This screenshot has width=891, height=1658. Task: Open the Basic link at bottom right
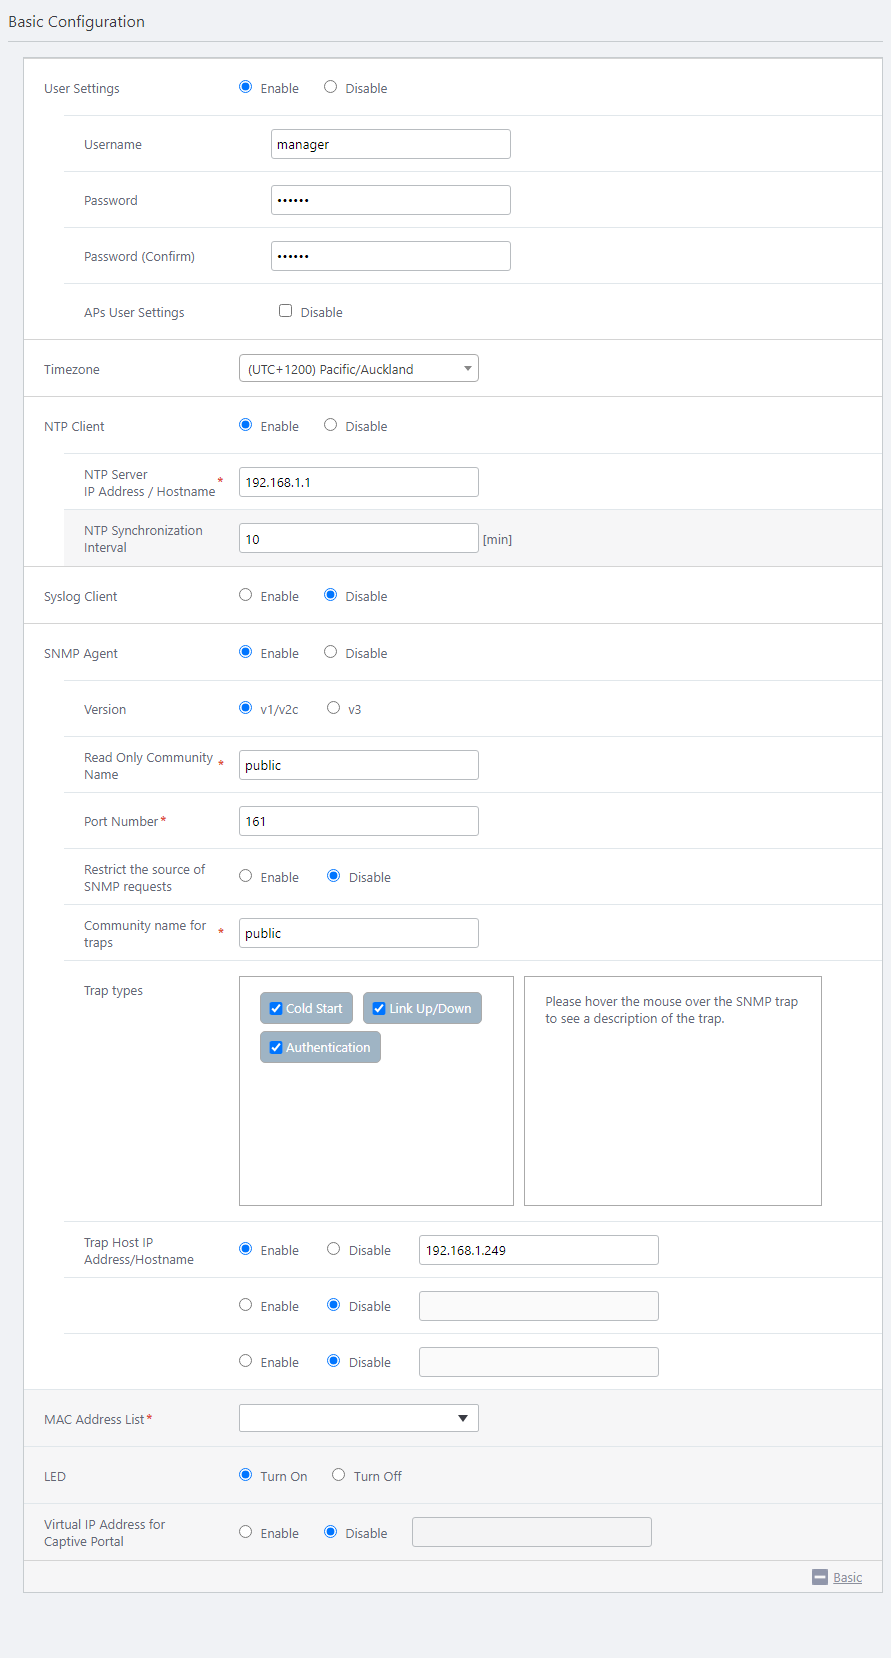click(847, 1577)
